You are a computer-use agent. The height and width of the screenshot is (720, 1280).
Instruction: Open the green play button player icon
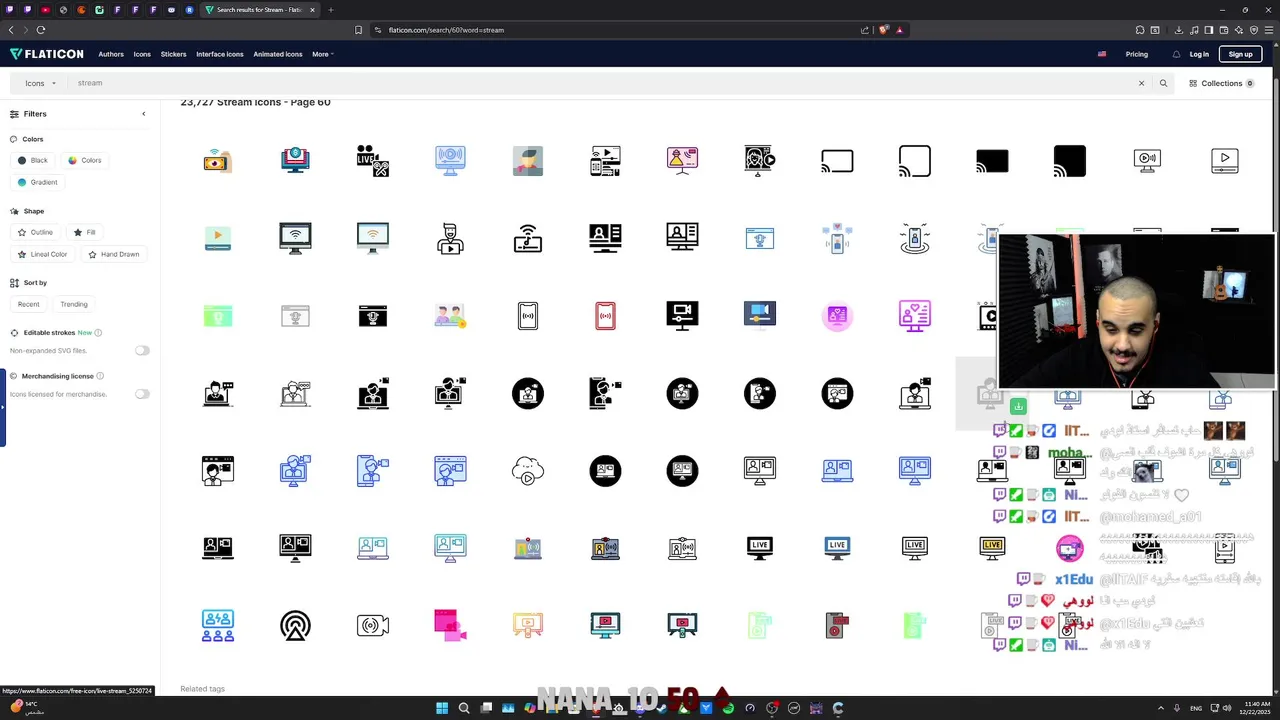point(218,238)
